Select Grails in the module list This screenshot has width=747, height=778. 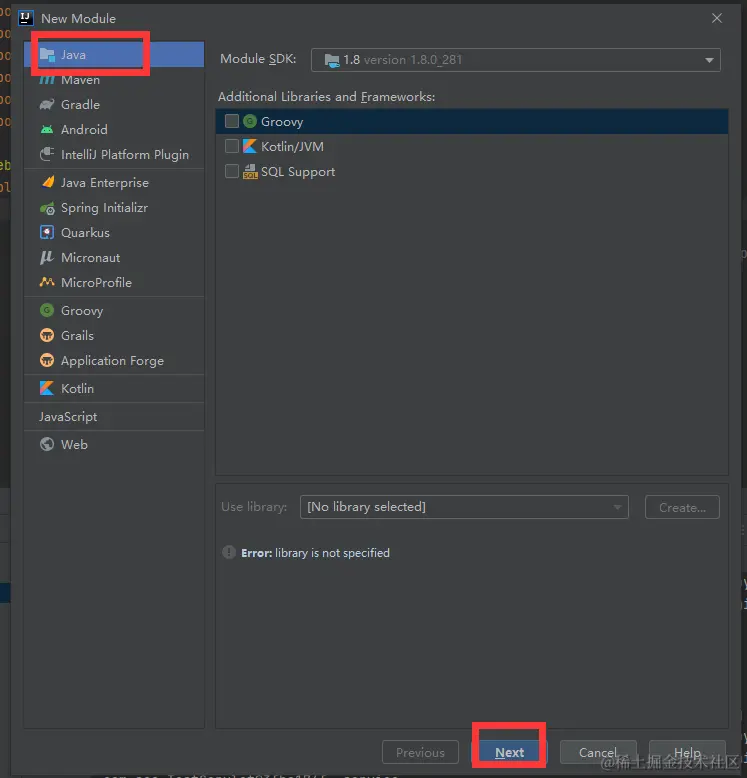point(114,335)
